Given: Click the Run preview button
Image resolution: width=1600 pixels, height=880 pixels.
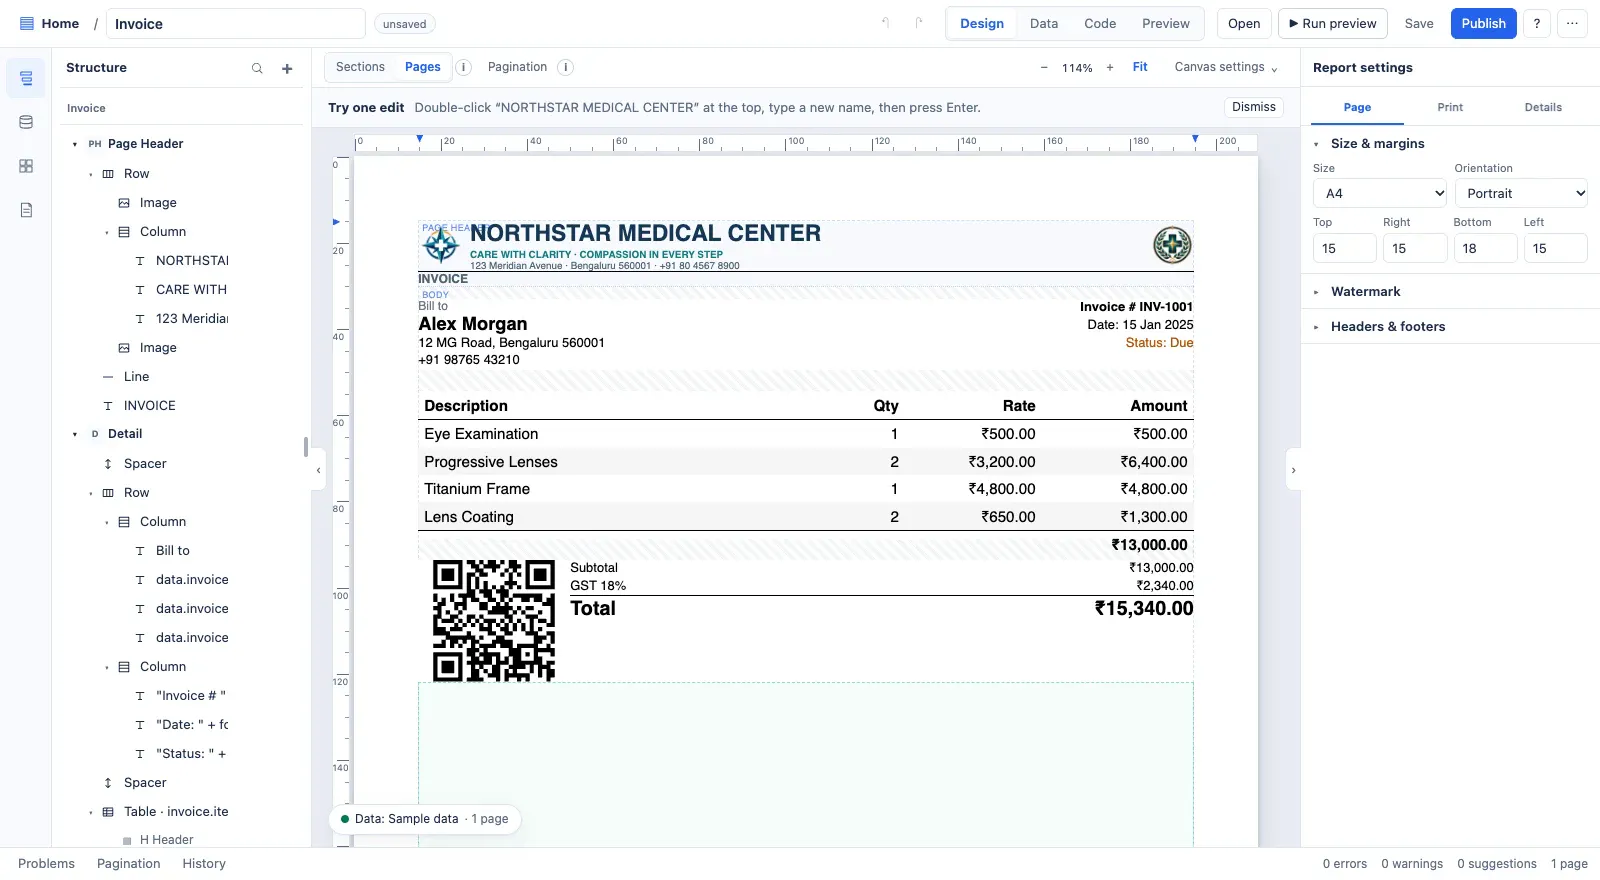Looking at the screenshot, I should [1333, 24].
